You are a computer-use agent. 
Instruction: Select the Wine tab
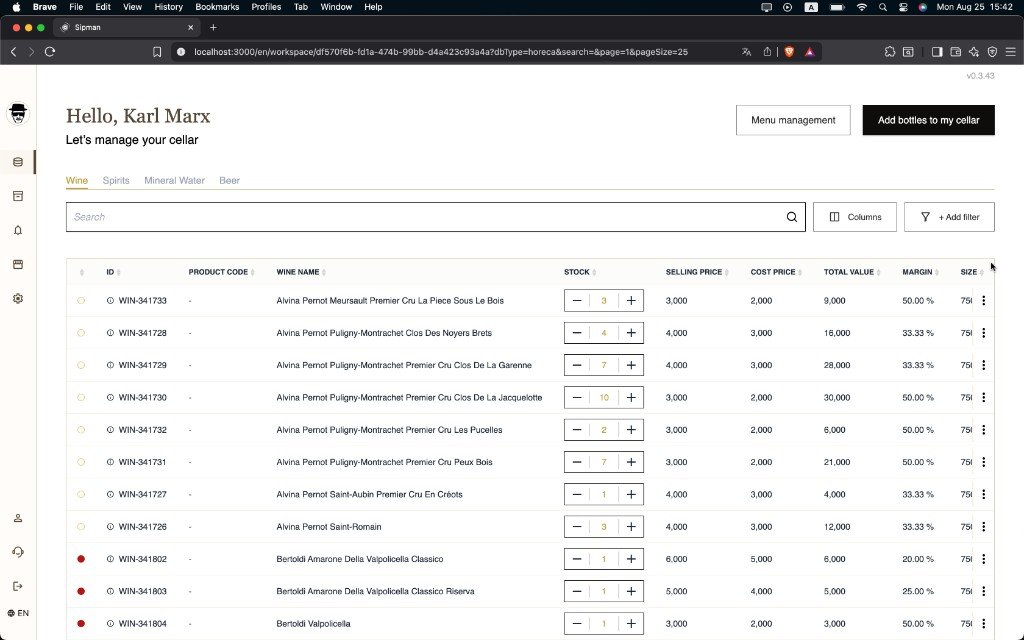(x=76, y=180)
